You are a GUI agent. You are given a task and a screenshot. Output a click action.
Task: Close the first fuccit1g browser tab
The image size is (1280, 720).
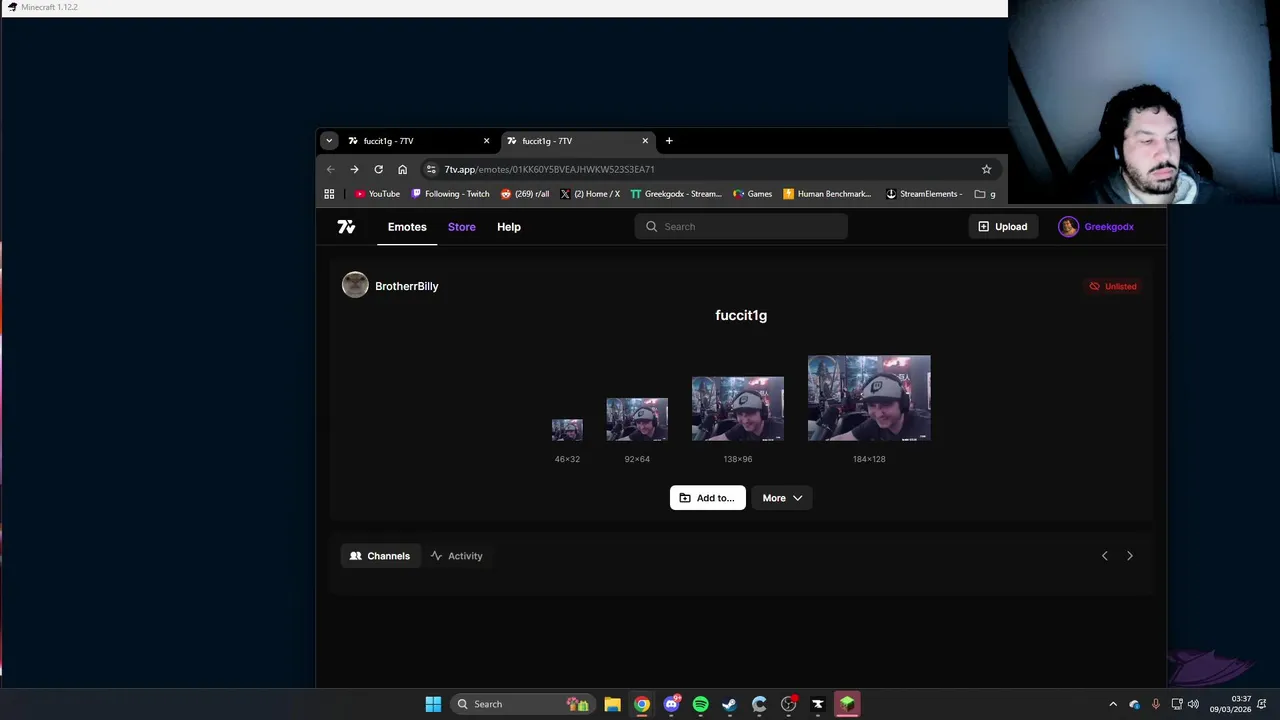point(486,141)
